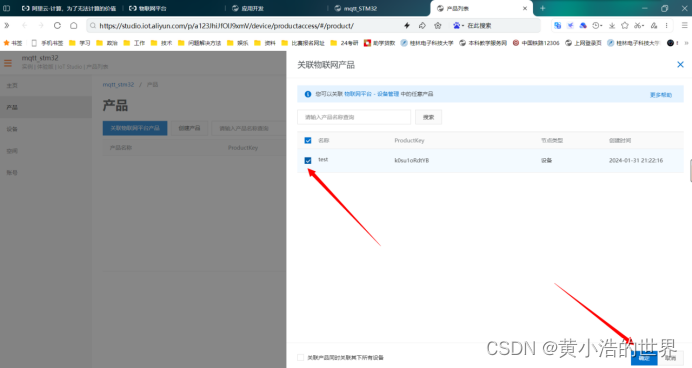
Task: Open the 本科教学服务网 bookmark
Action: pyautogui.click(x=483, y=43)
